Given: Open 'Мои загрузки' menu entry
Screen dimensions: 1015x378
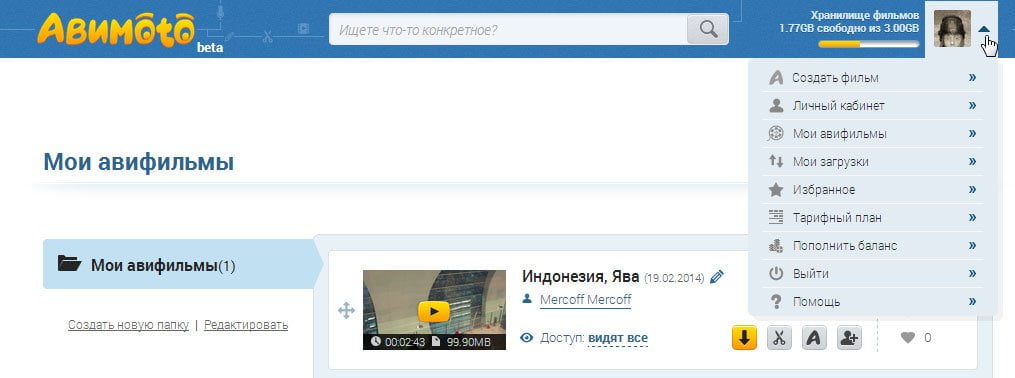Looking at the screenshot, I should pos(872,162).
